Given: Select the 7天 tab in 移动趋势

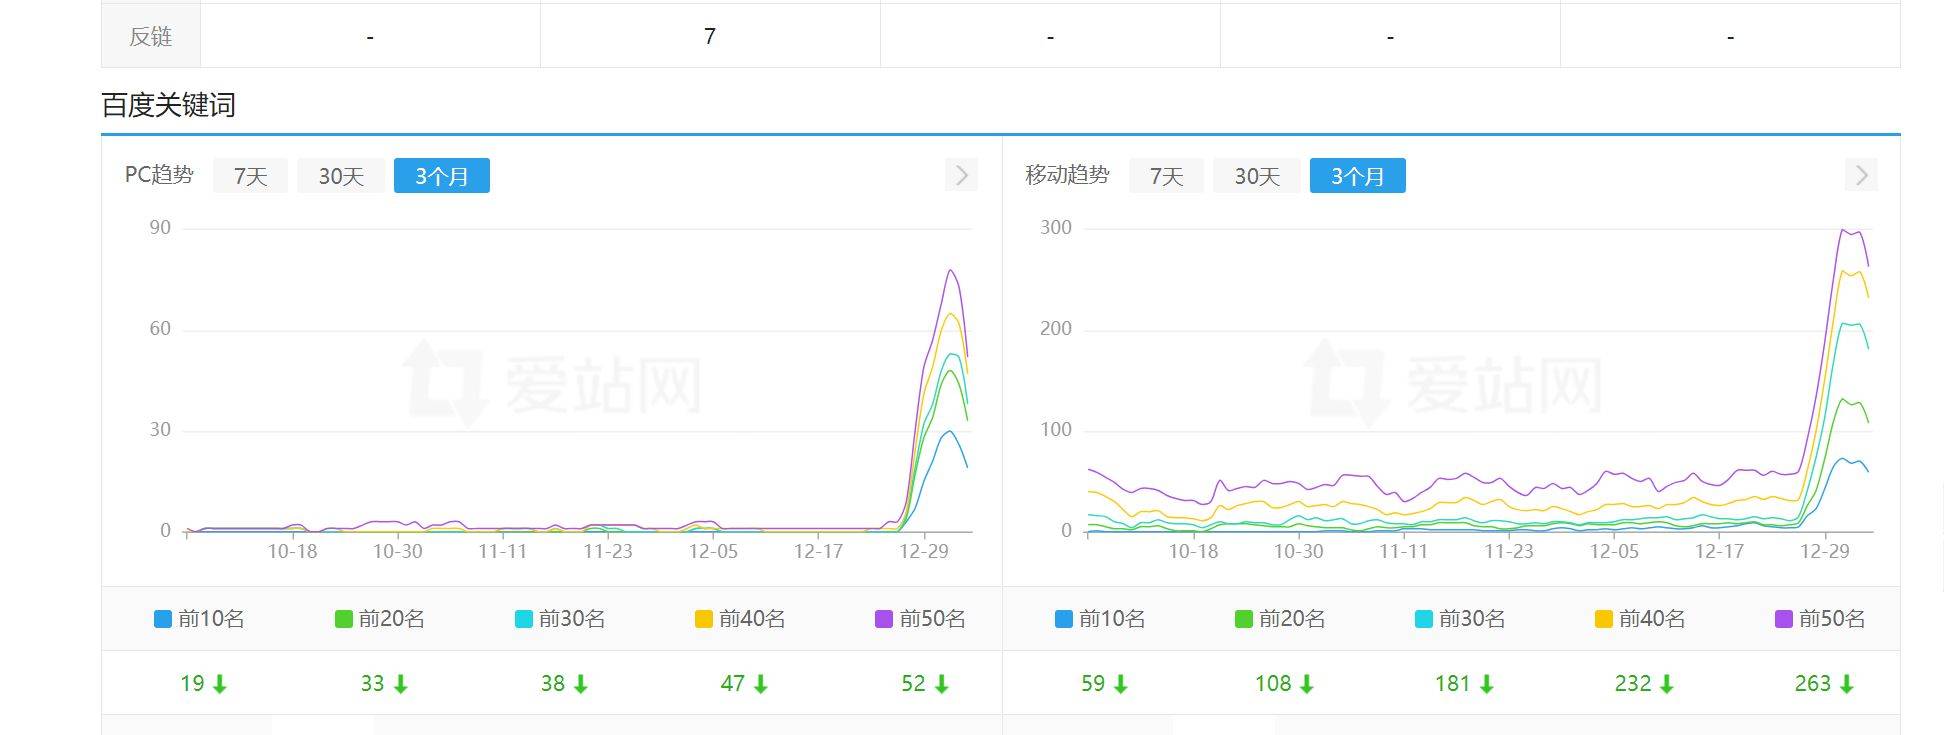Looking at the screenshot, I should tap(1166, 176).
